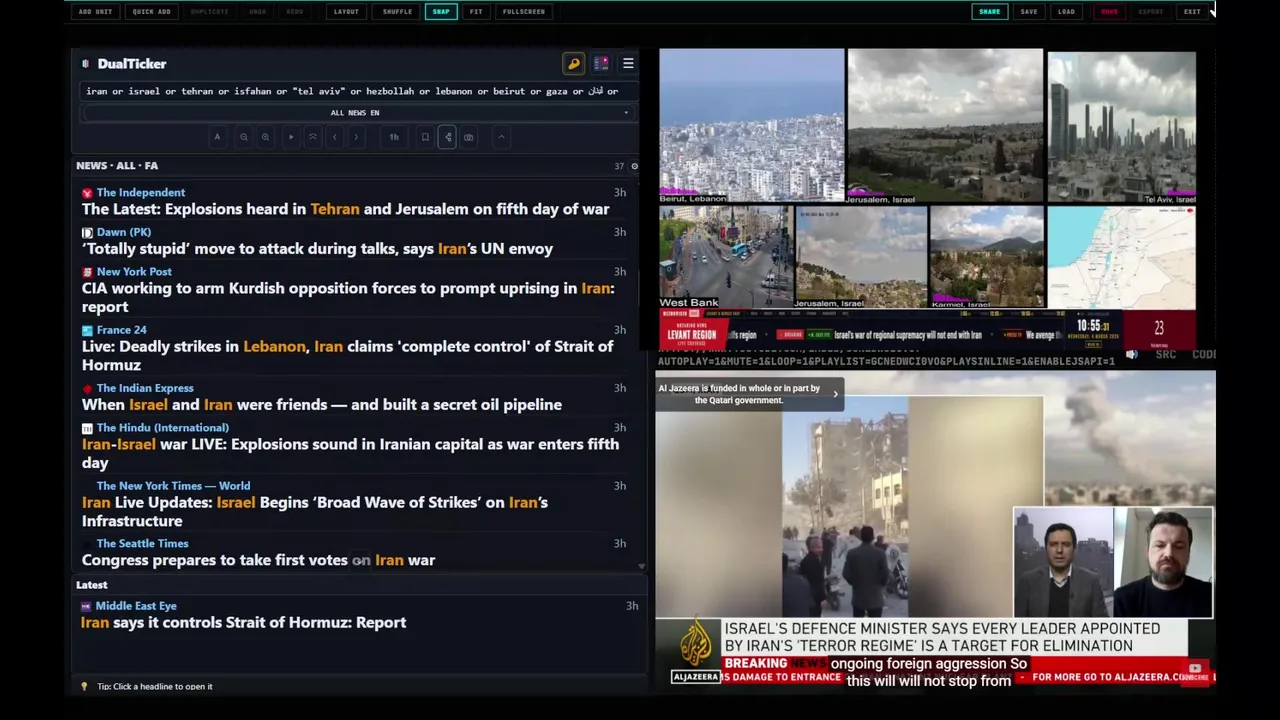This screenshot has width=1280, height=720.
Task: Select the Beirut, Lebanon webcam feed
Action: click(752, 126)
